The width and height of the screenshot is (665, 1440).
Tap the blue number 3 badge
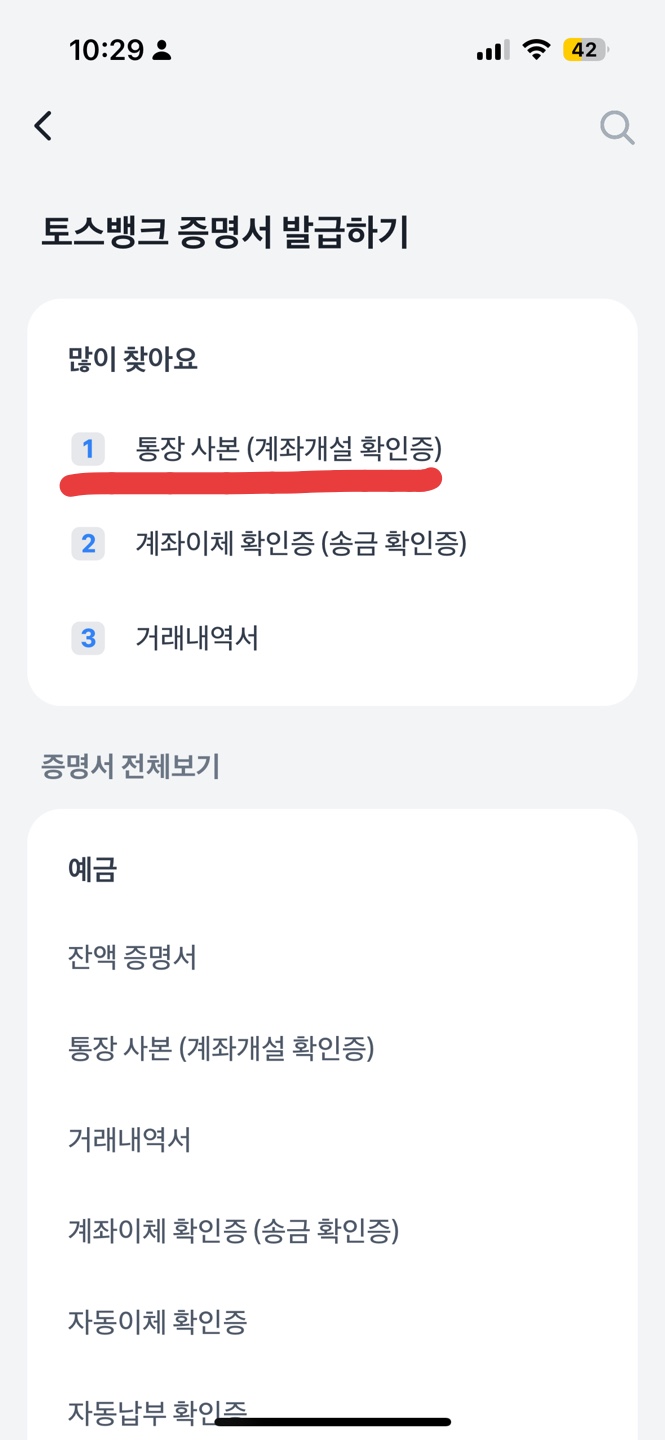pos(88,638)
